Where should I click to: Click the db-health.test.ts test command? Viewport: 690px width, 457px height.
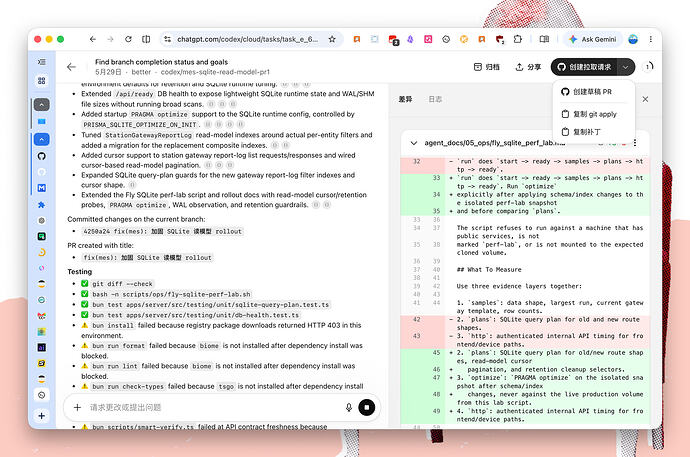pos(196,315)
